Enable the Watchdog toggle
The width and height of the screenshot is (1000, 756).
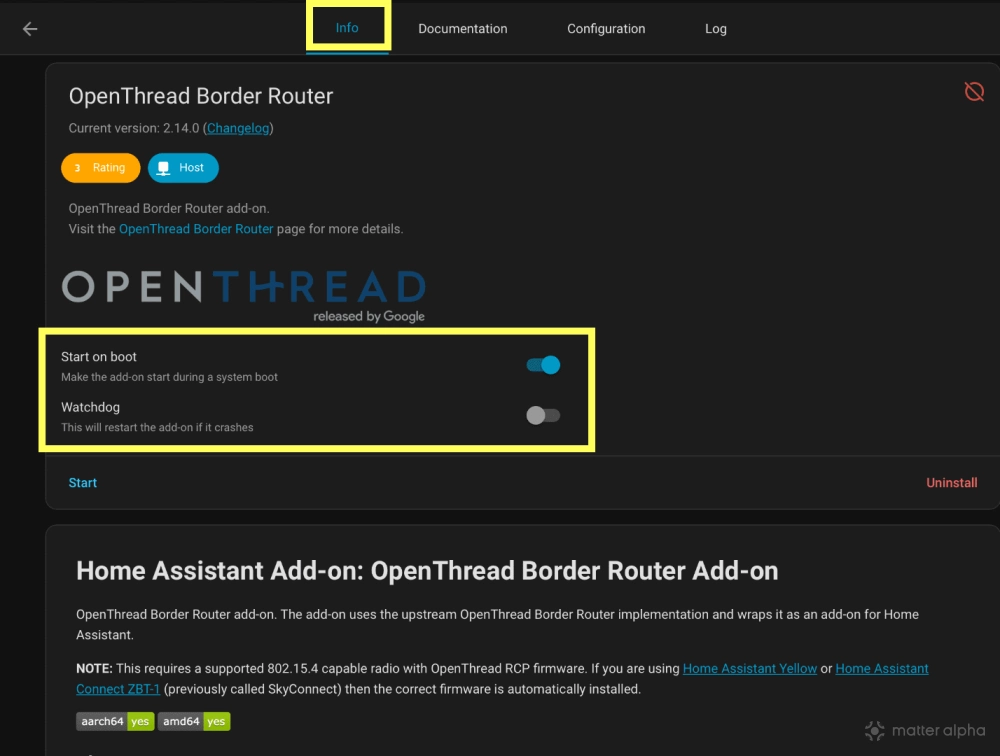[x=542, y=415]
